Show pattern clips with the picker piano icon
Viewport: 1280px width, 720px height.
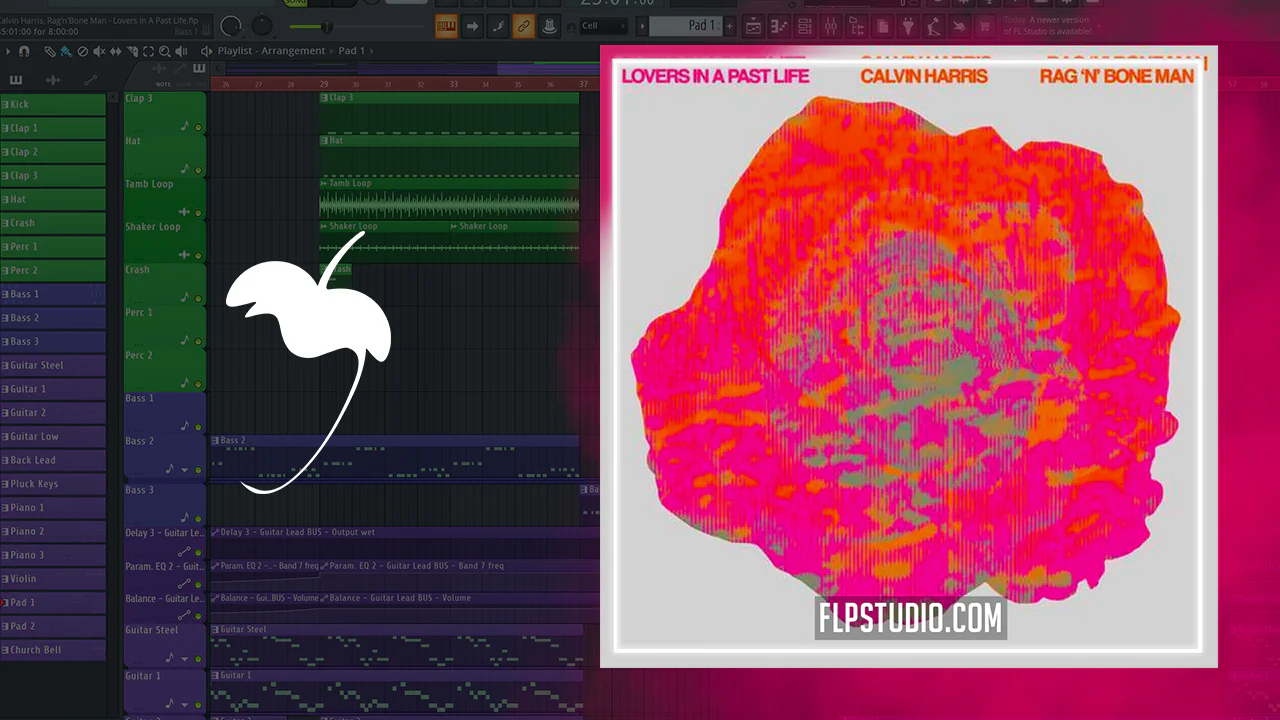[16, 80]
